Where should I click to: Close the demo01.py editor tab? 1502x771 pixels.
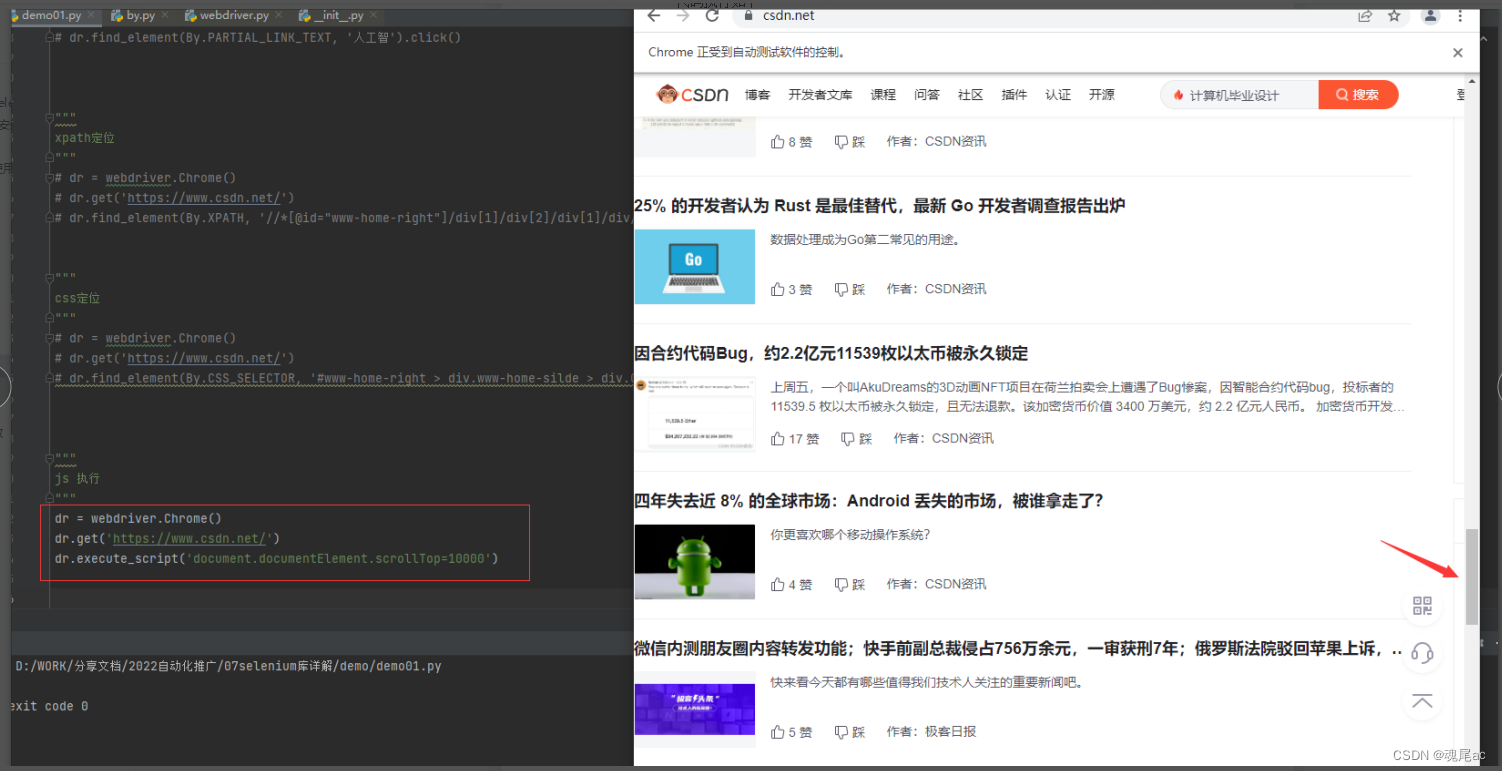91,16
